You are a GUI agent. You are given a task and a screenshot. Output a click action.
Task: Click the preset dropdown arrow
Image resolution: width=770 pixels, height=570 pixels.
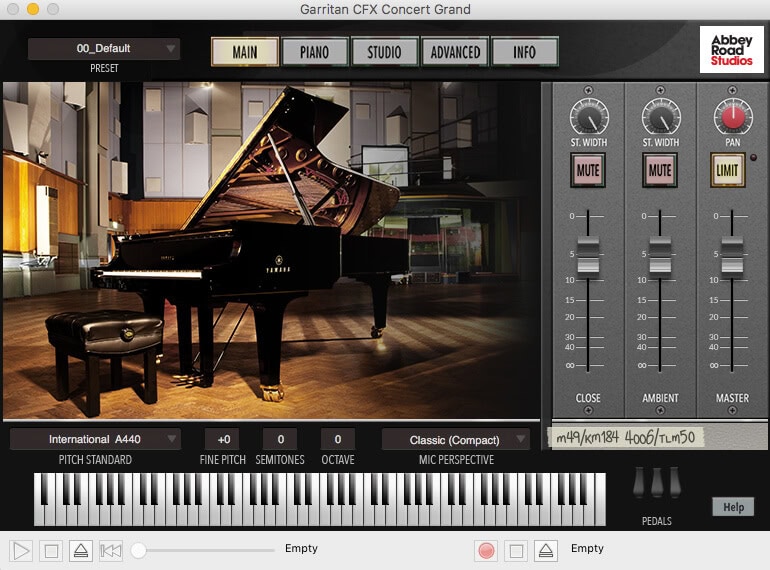pyautogui.click(x=170, y=49)
